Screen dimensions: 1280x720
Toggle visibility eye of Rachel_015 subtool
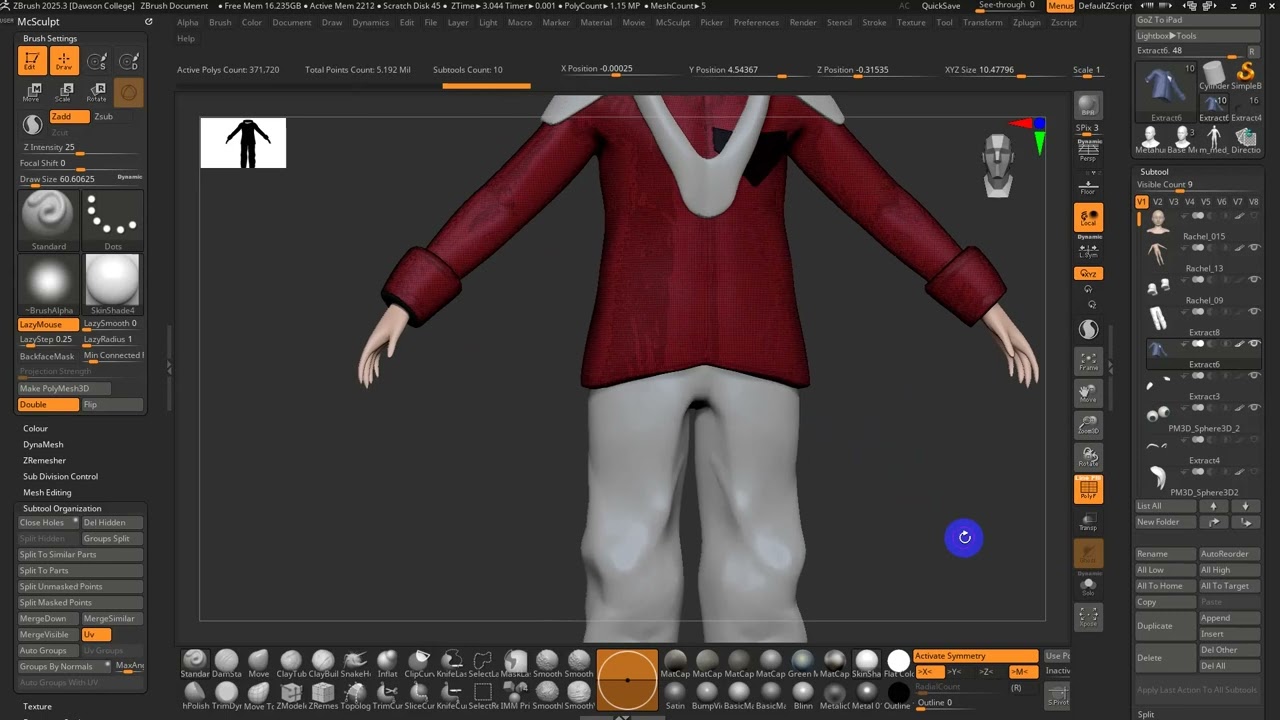[x=1254, y=216]
